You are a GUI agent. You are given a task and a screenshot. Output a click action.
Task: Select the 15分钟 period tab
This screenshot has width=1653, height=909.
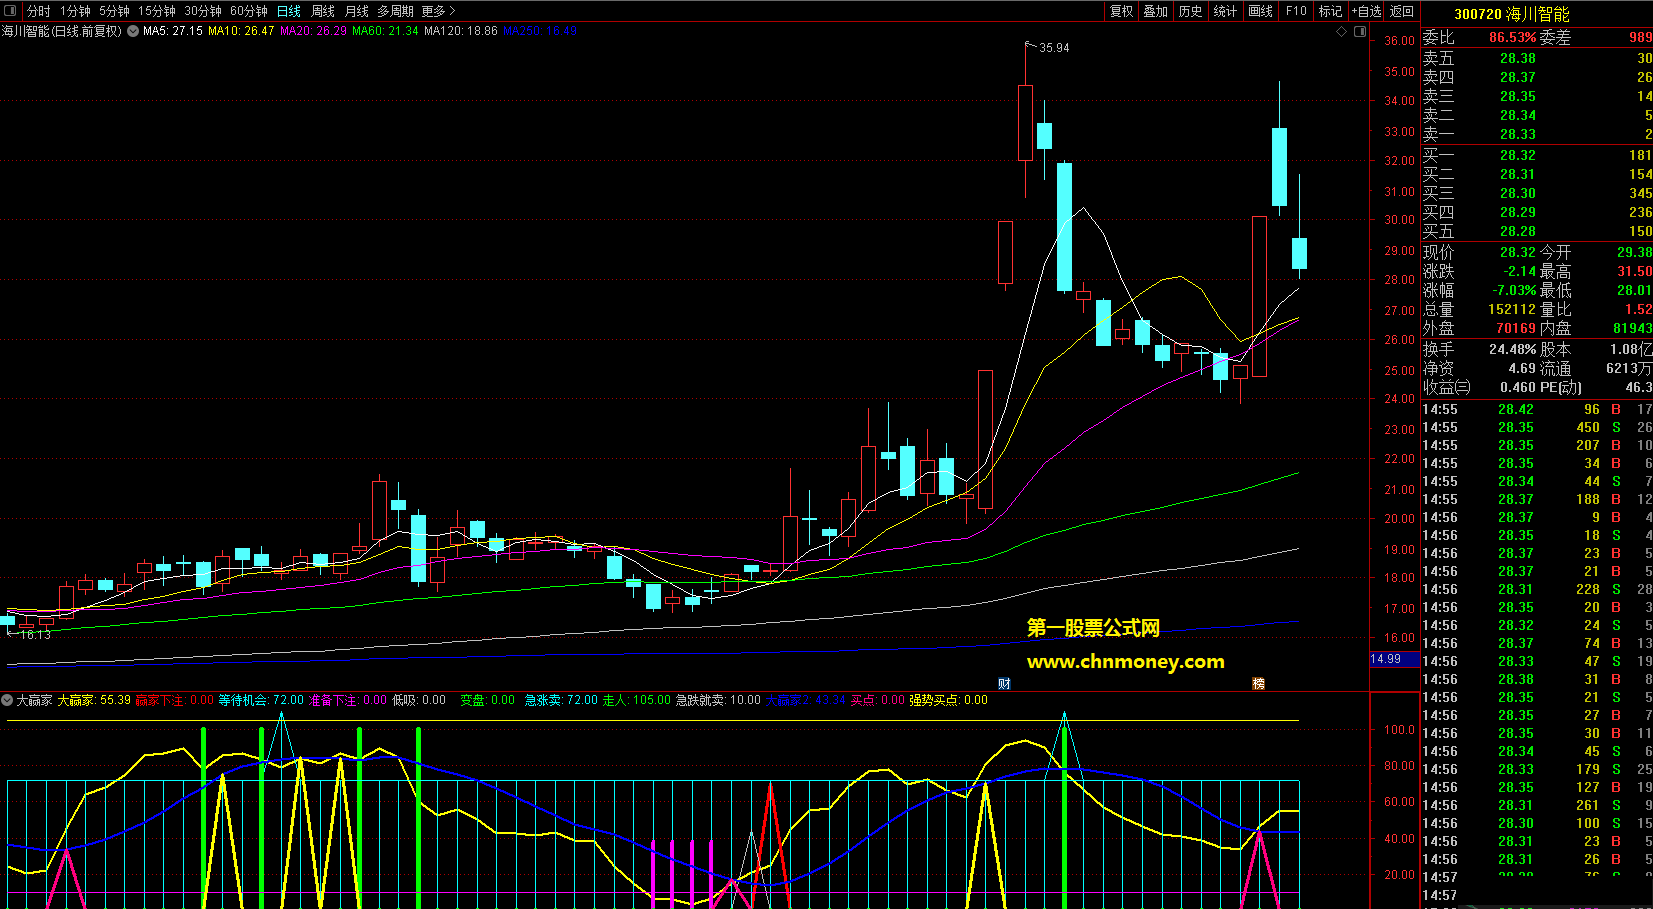(x=157, y=11)
